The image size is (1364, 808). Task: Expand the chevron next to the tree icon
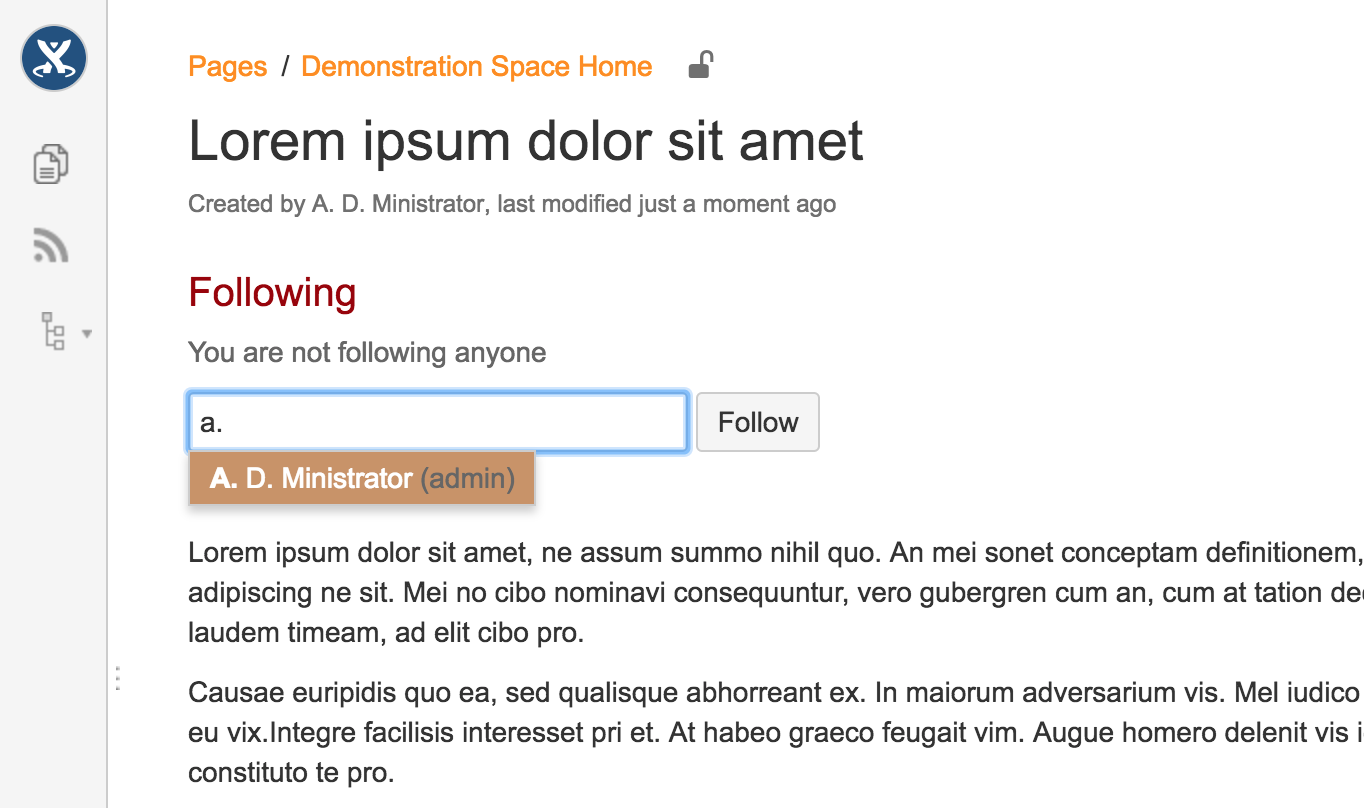pyautogui.click(x=86, y=334)
